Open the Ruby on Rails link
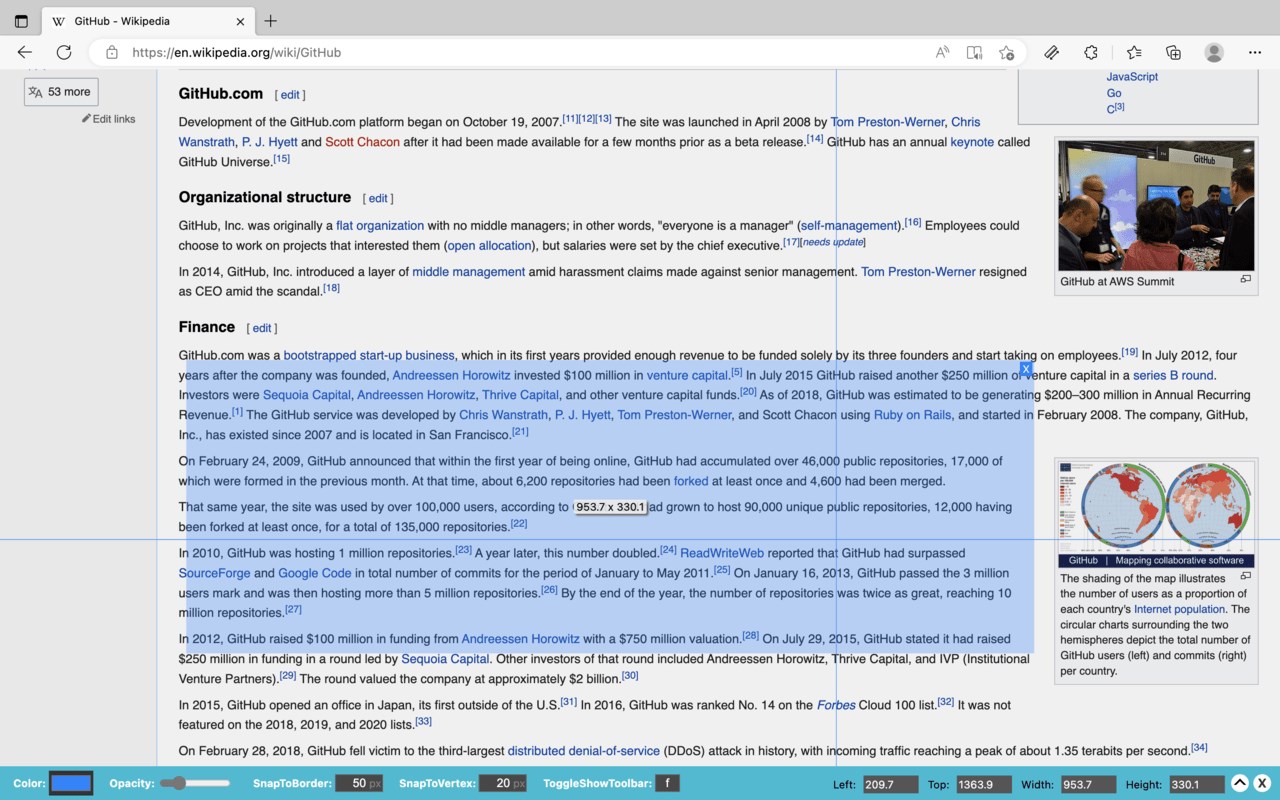The image size is (1280, 800). click(912, 415)
